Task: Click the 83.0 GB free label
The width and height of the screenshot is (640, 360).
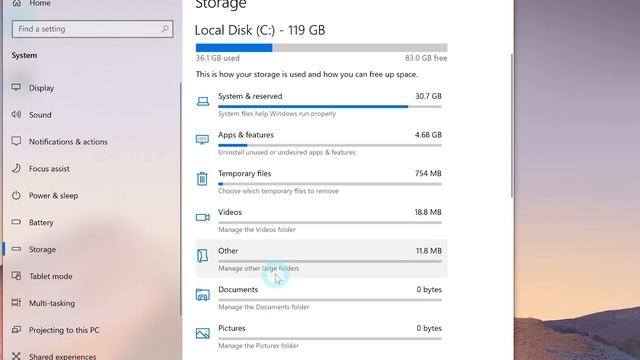Action: click(426, 58)
